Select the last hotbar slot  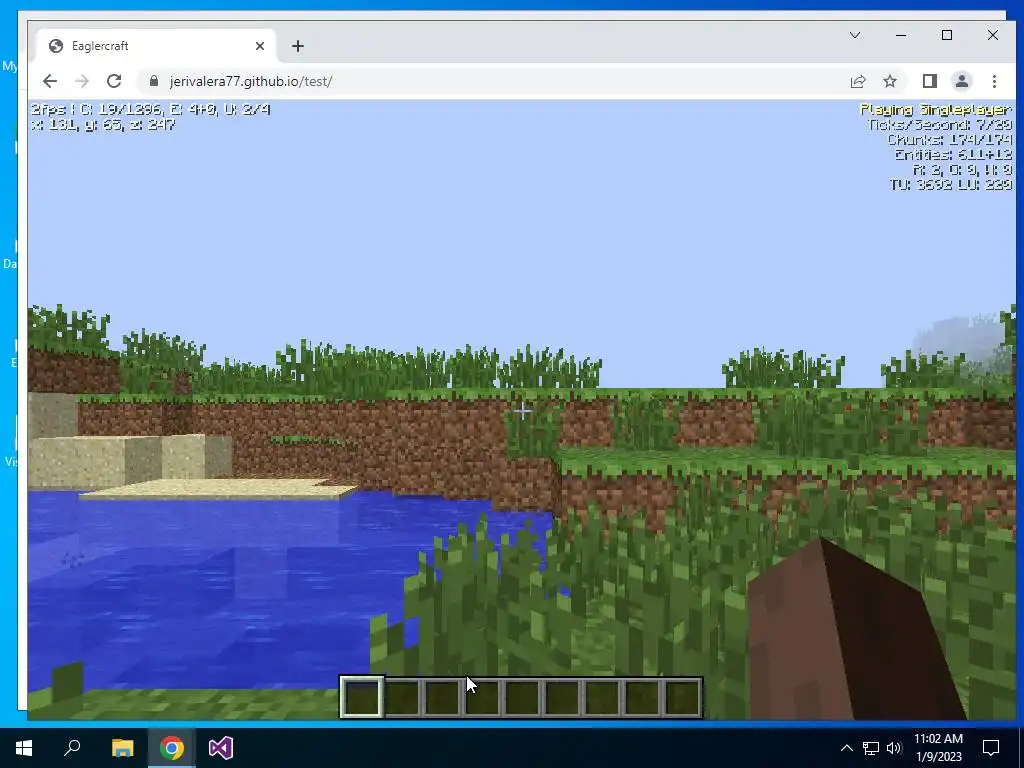click(x=682, y=697)
